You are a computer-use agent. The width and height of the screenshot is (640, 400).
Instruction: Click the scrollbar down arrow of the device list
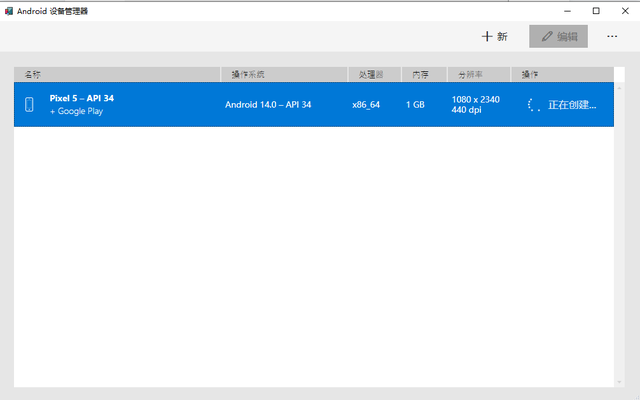[619, 382]
